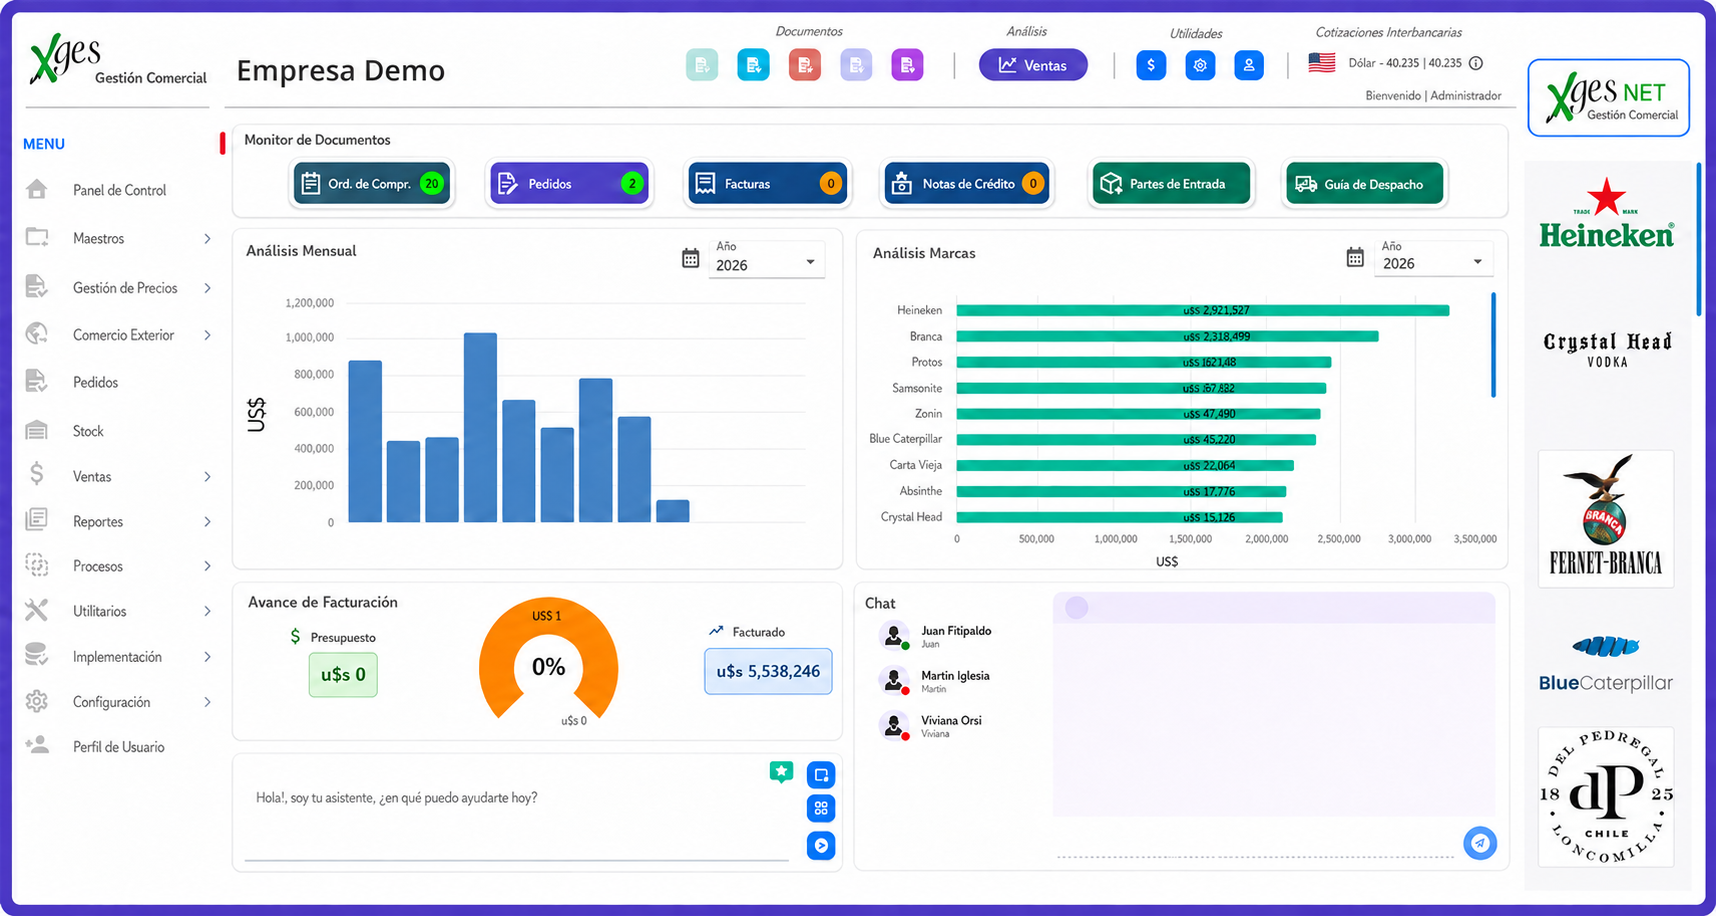Open the Año dropdown in Análisis Marcas
1716x916 pixels.
(1433, 258)
